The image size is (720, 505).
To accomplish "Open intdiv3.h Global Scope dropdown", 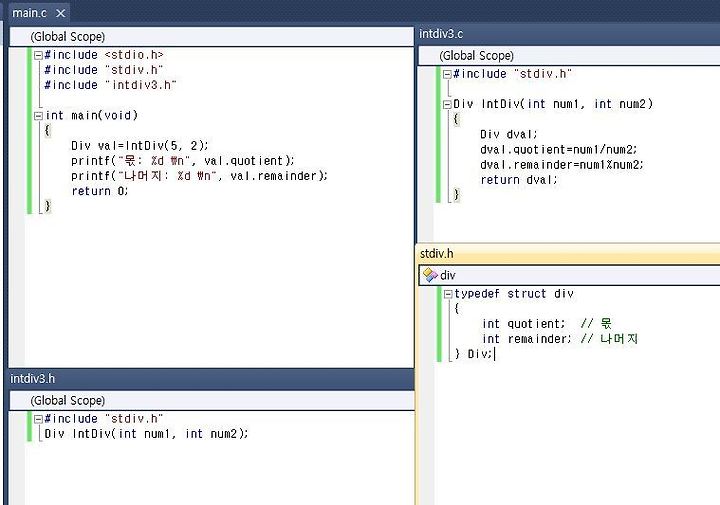I will point(211,401).
